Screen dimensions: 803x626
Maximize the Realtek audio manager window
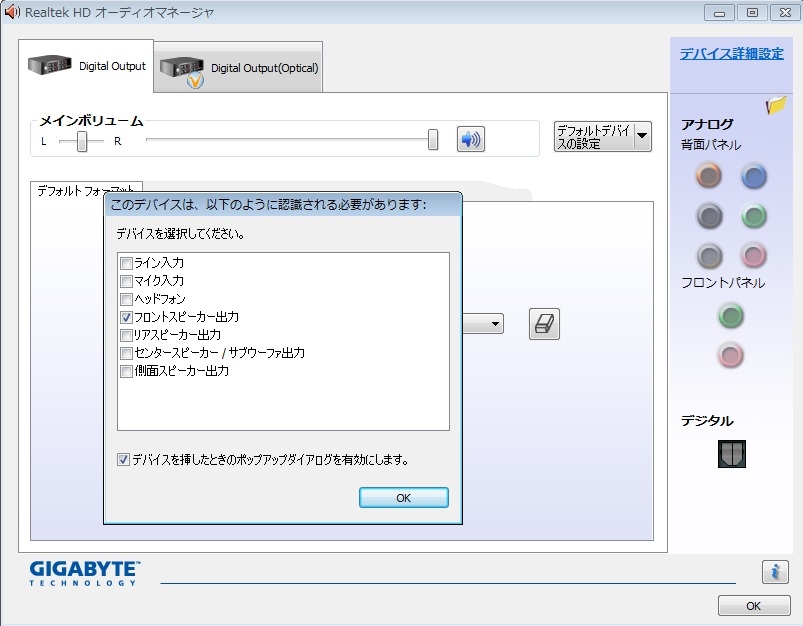(752, 12)
